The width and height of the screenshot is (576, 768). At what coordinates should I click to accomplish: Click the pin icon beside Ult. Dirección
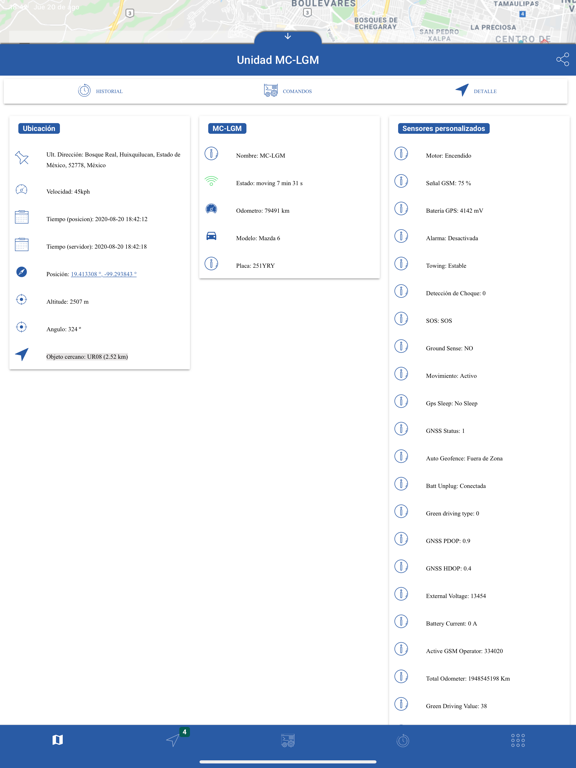pyautogui.click(x=22, y=158)
